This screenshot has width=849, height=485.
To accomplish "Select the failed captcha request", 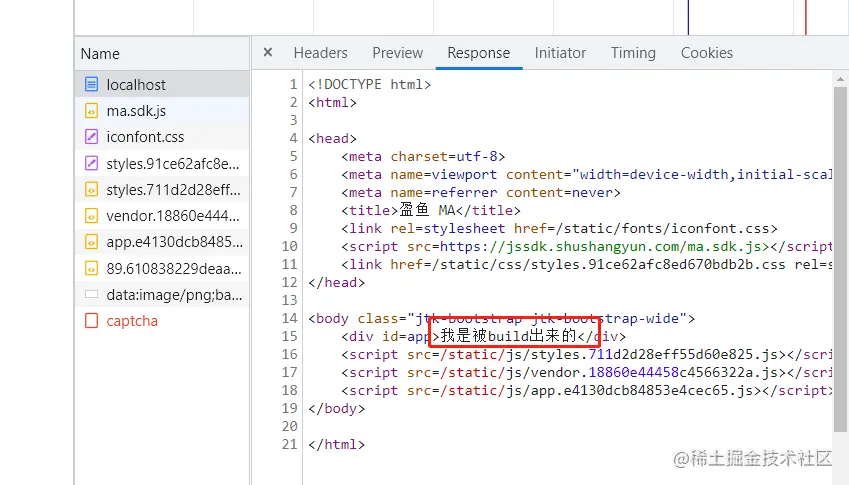I will (x=162, y=320).
